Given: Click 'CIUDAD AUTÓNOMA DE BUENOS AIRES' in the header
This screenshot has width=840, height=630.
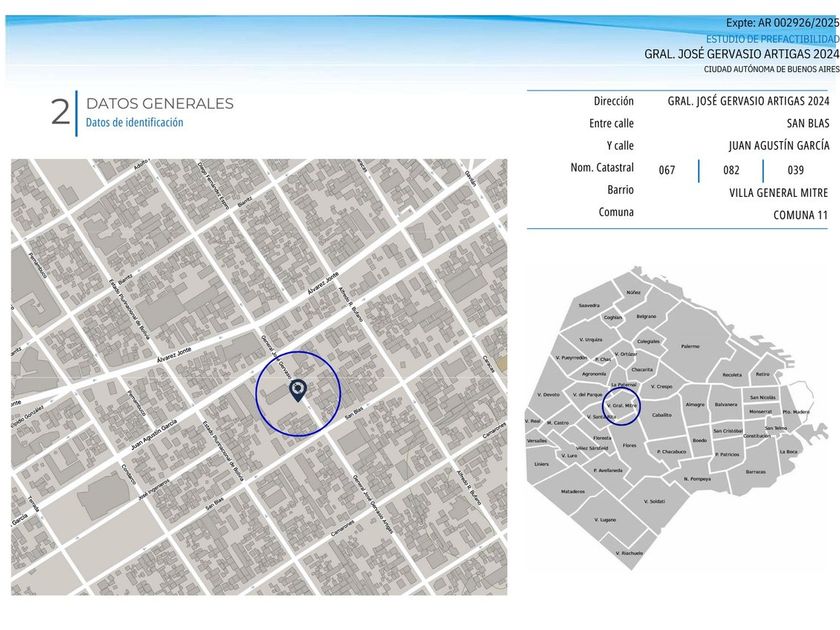Looking at the screenshot, I should click(771, 69).
